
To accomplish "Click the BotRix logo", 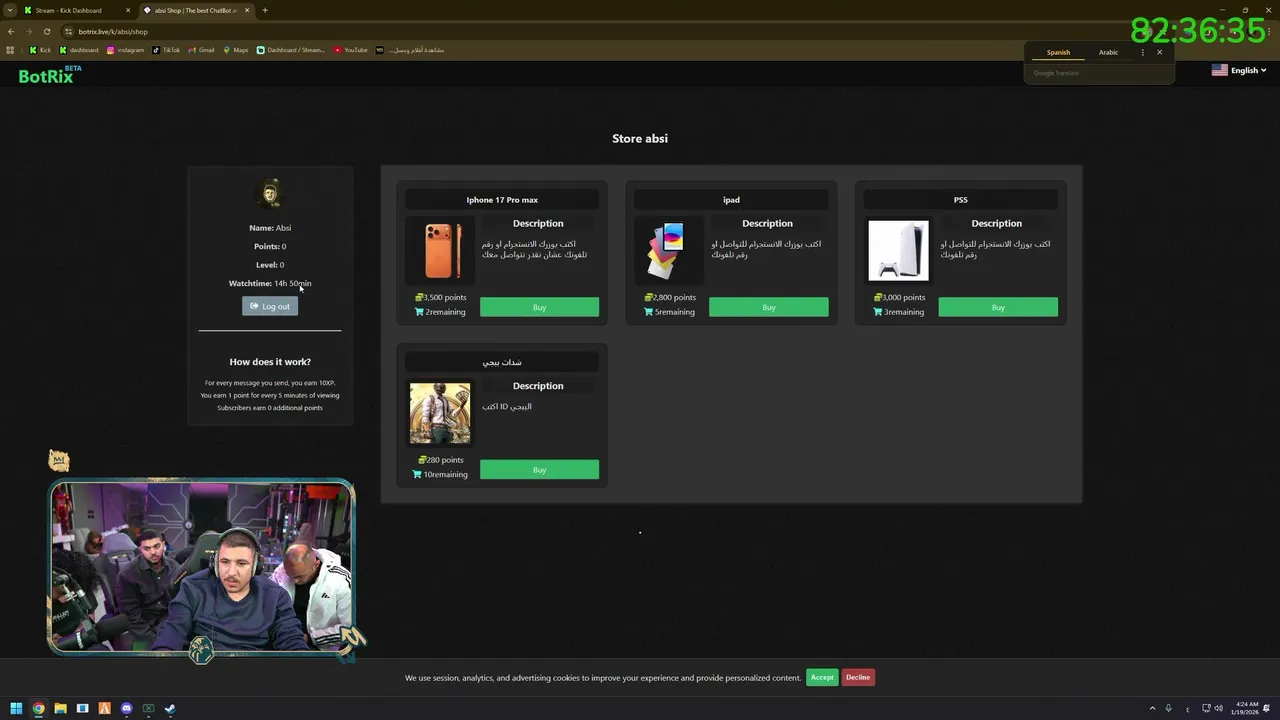I will tap(49, 75).
